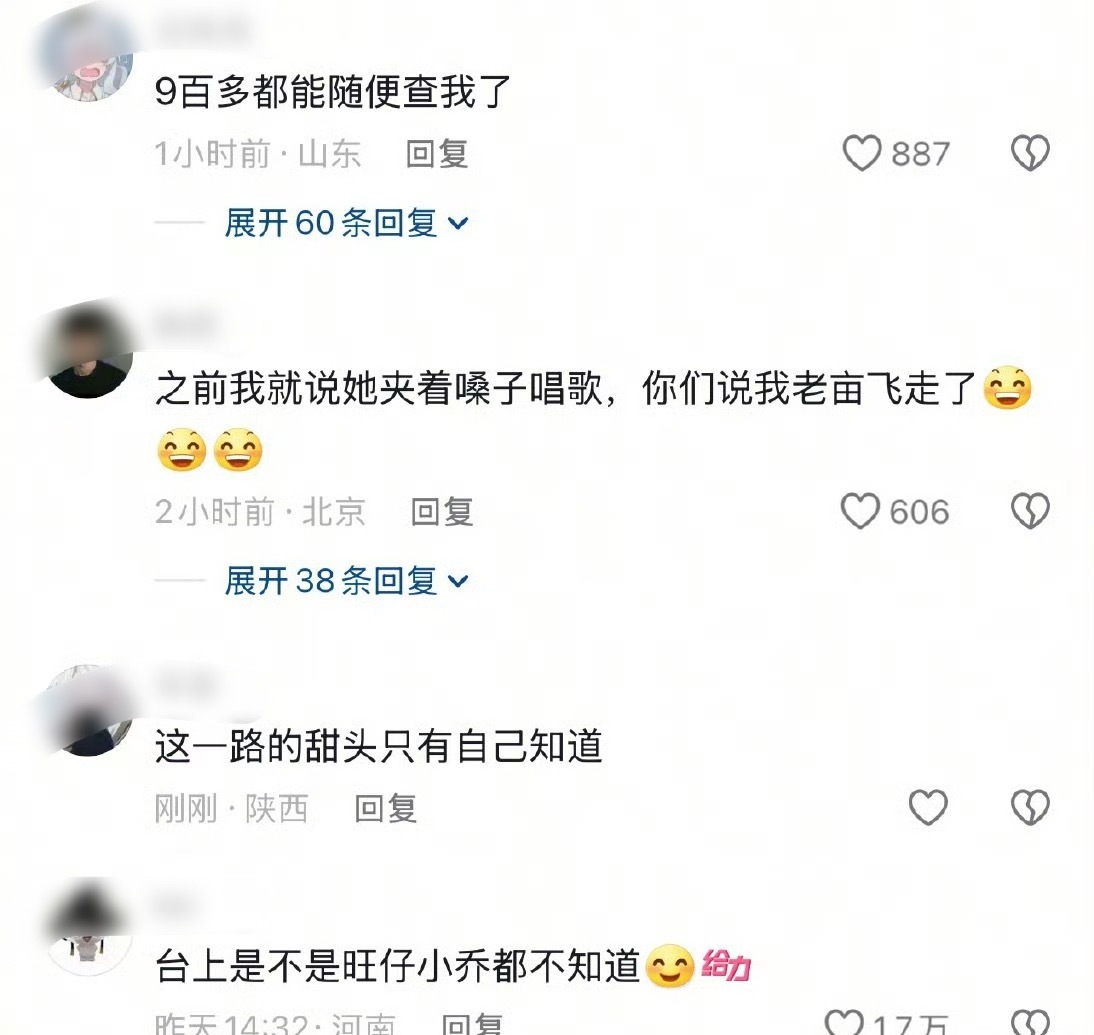This screenshot has height=1035, width=1094.
Task: Open the first commenter's avatar profile
Action: pos(87,56)
